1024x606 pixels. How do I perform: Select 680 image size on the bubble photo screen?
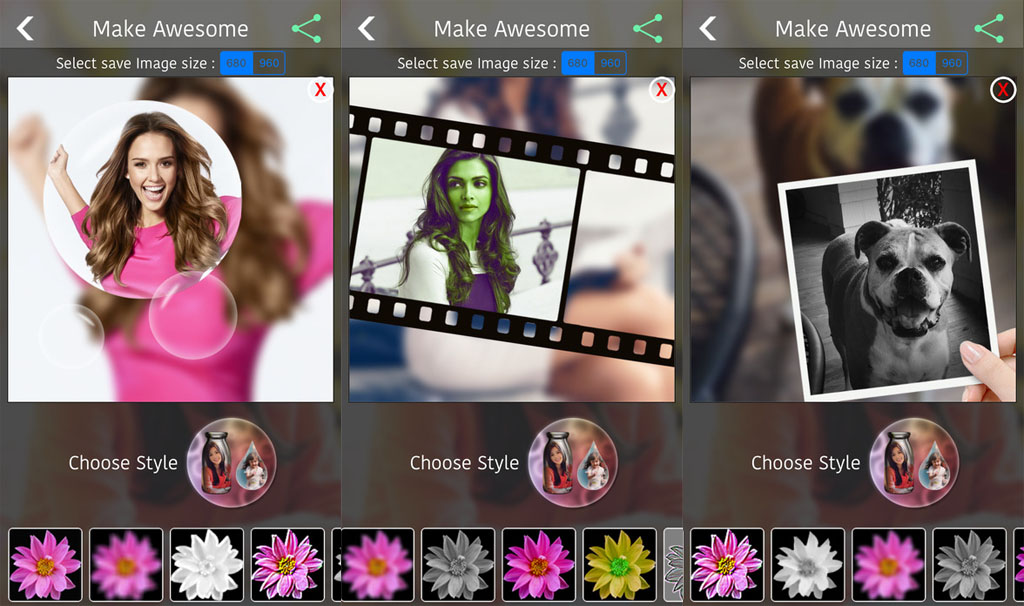point(236,63)
